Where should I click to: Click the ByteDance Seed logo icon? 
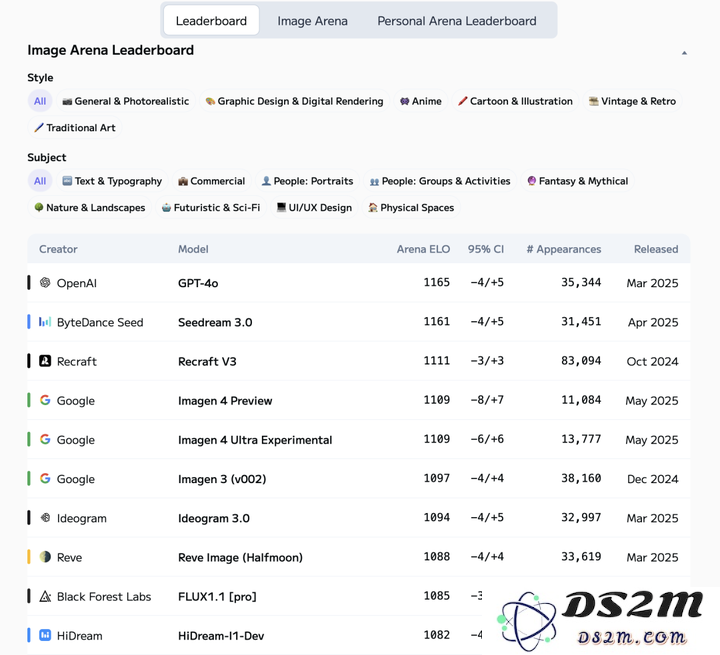click(x=45, y=322)
